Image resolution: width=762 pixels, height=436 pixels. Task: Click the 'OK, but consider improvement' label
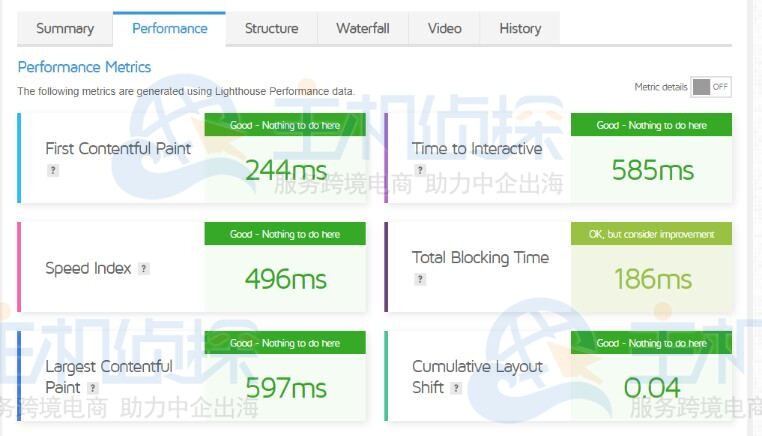click(x=652, y=234)
